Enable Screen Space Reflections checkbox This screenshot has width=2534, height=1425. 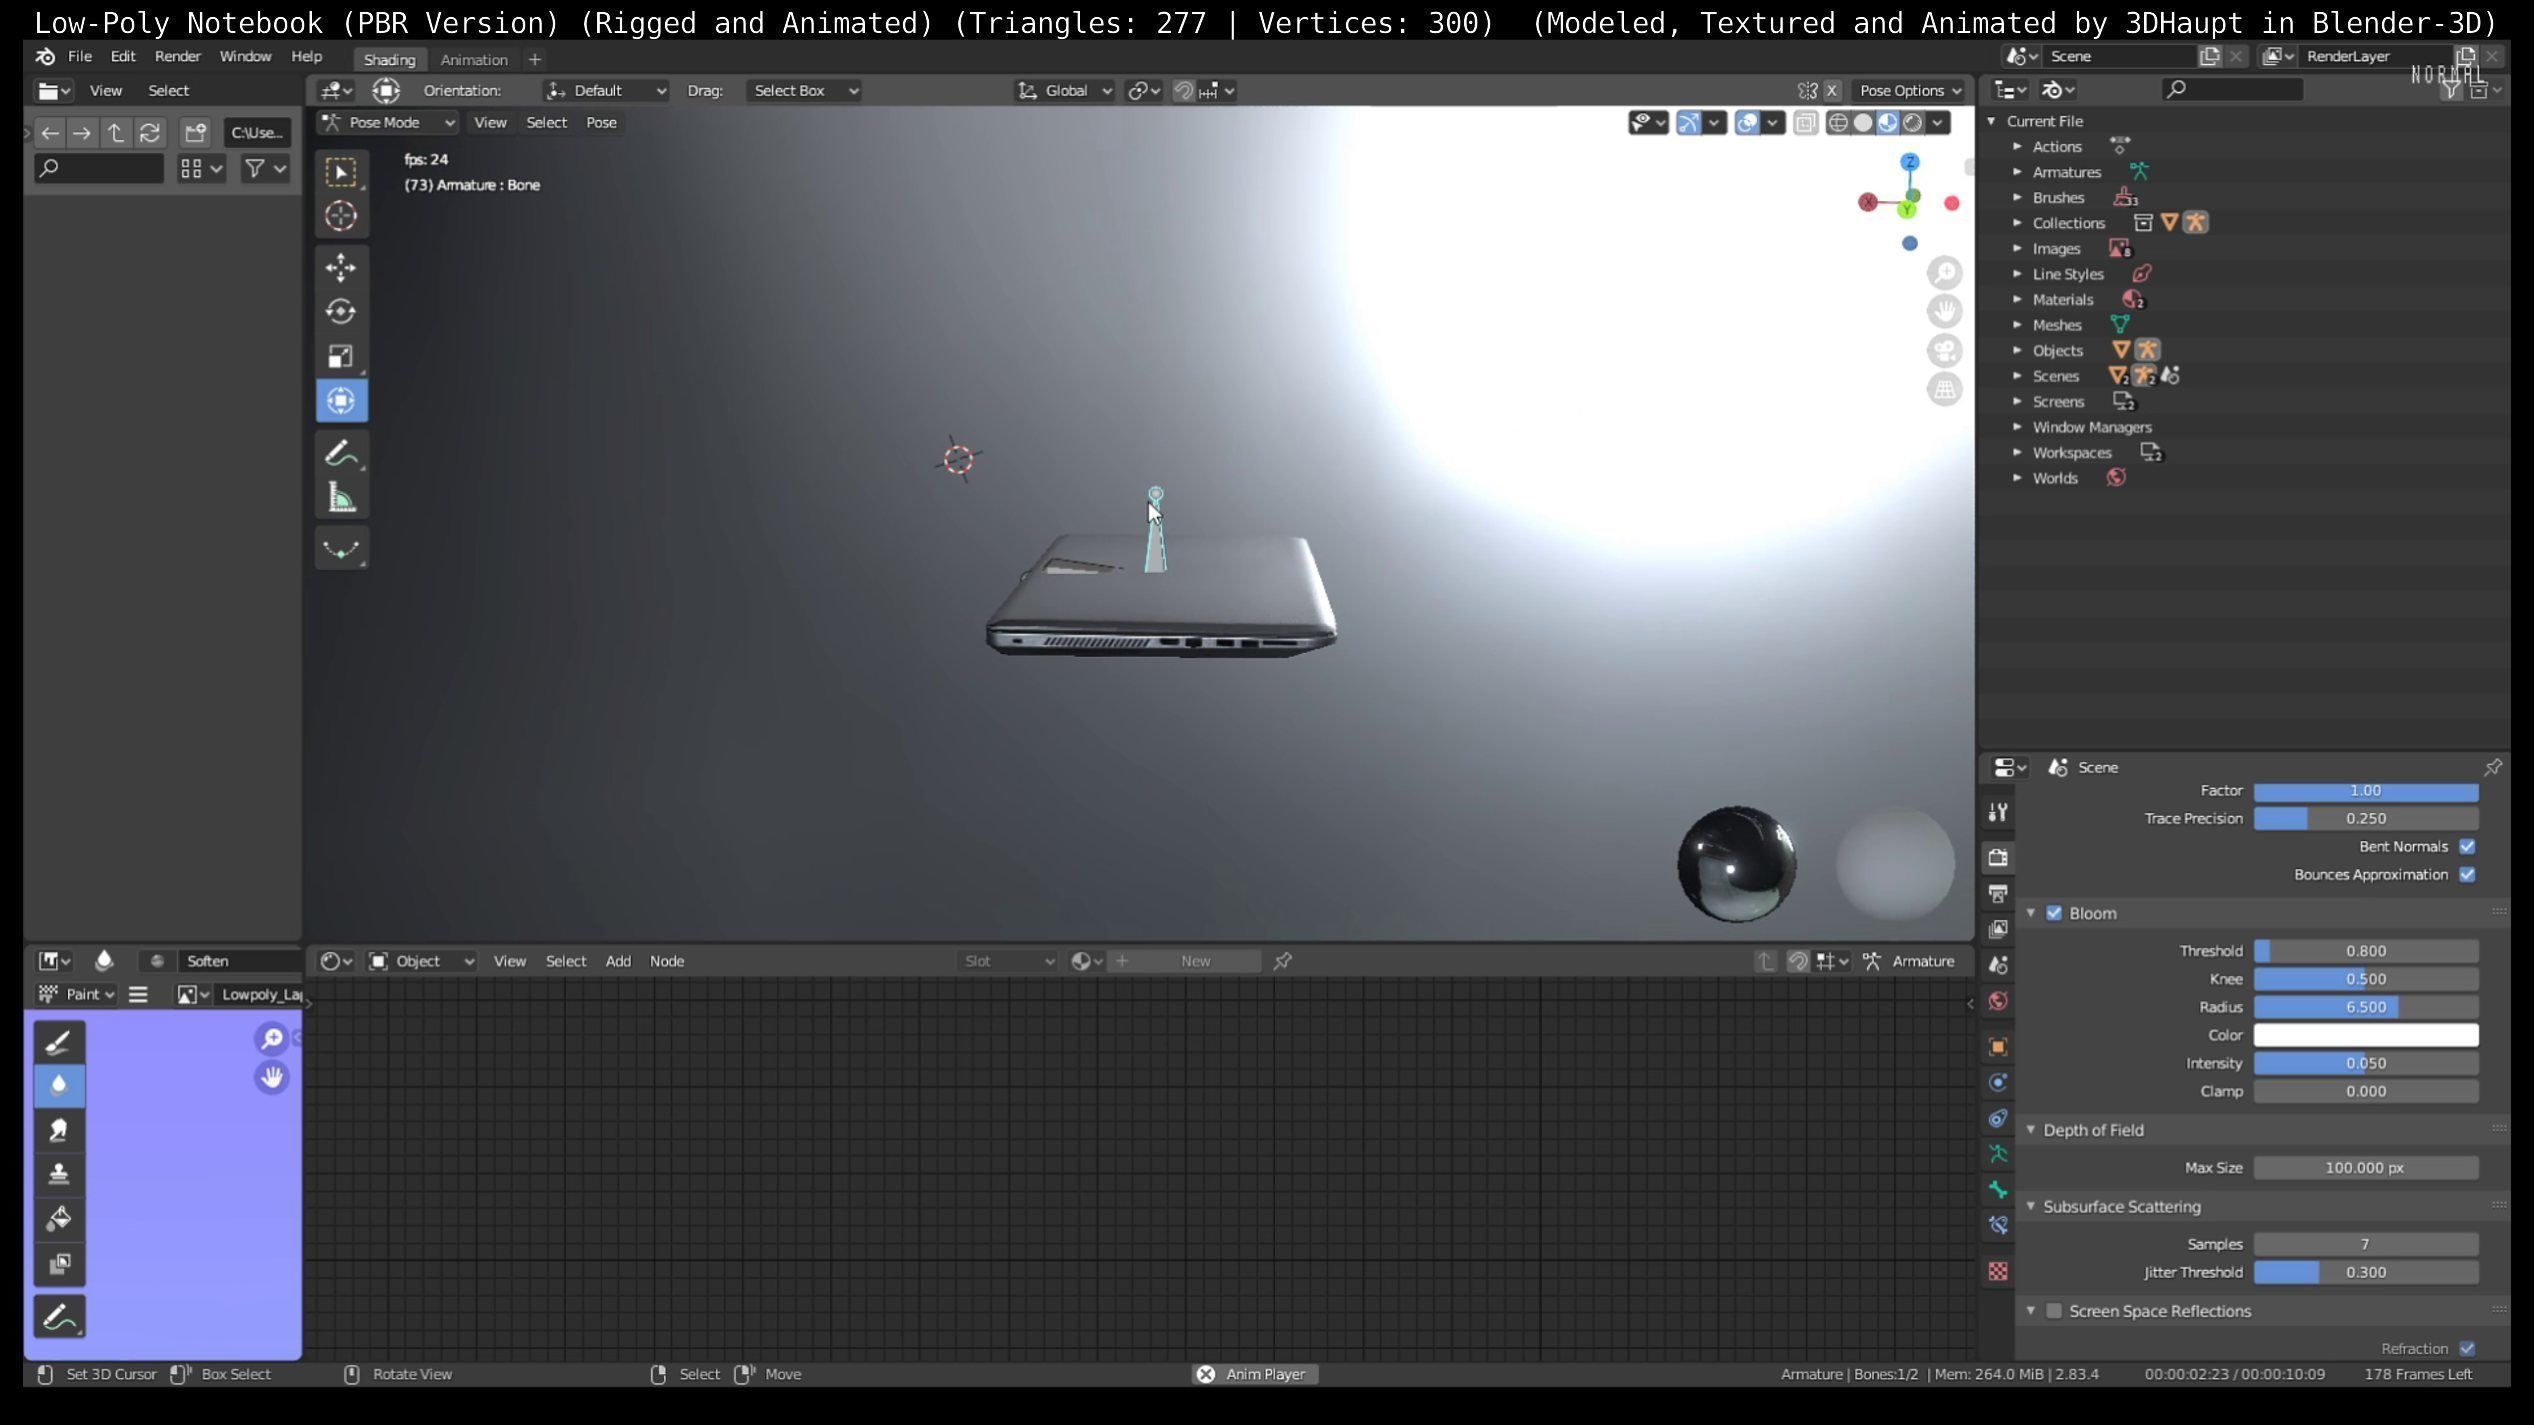(2054, 1311)
